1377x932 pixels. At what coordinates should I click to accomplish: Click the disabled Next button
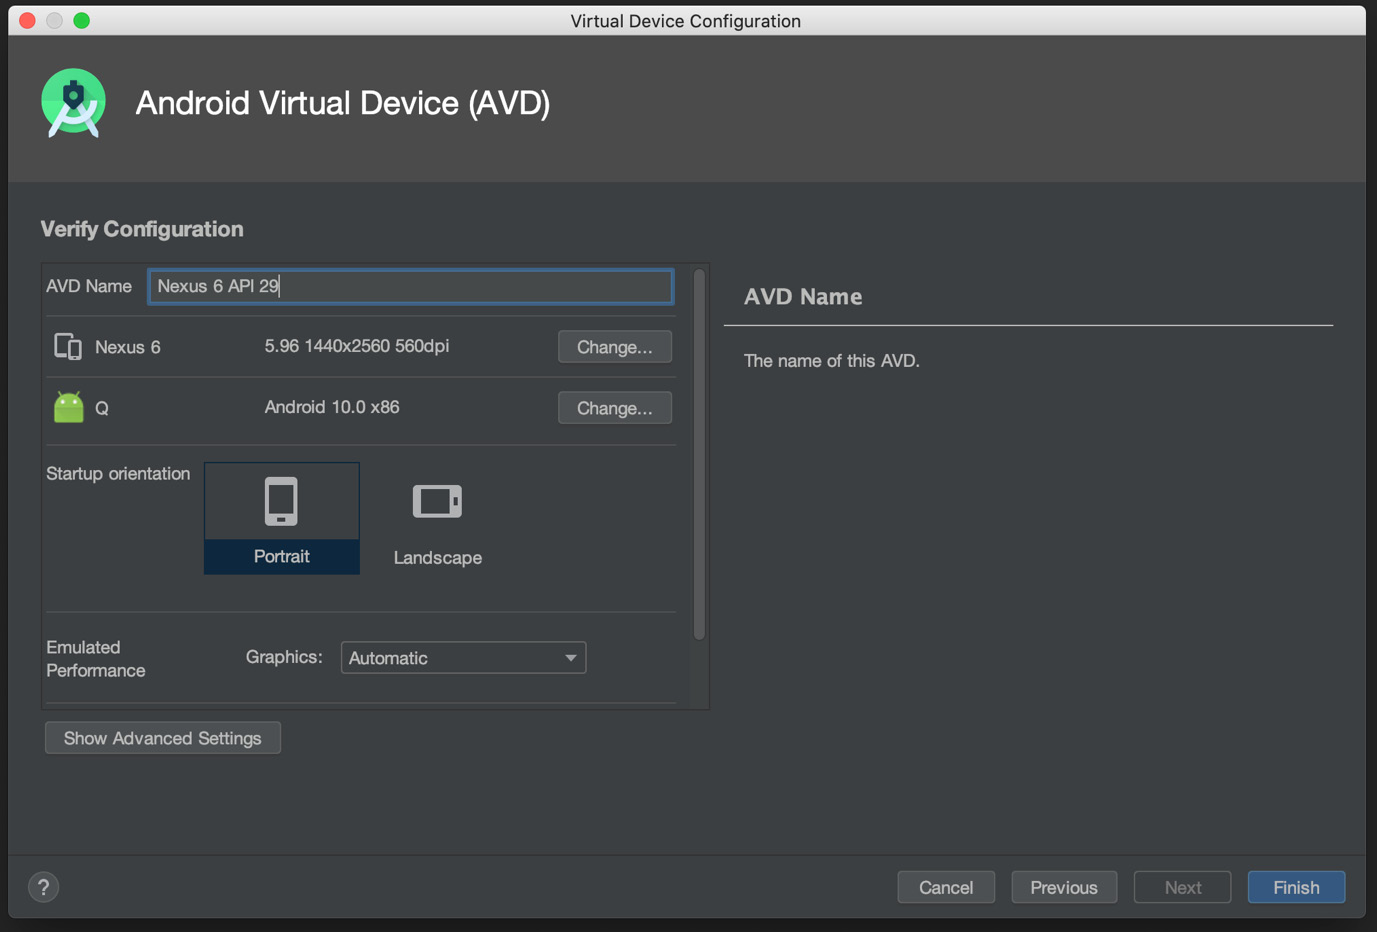point(1183,887)
